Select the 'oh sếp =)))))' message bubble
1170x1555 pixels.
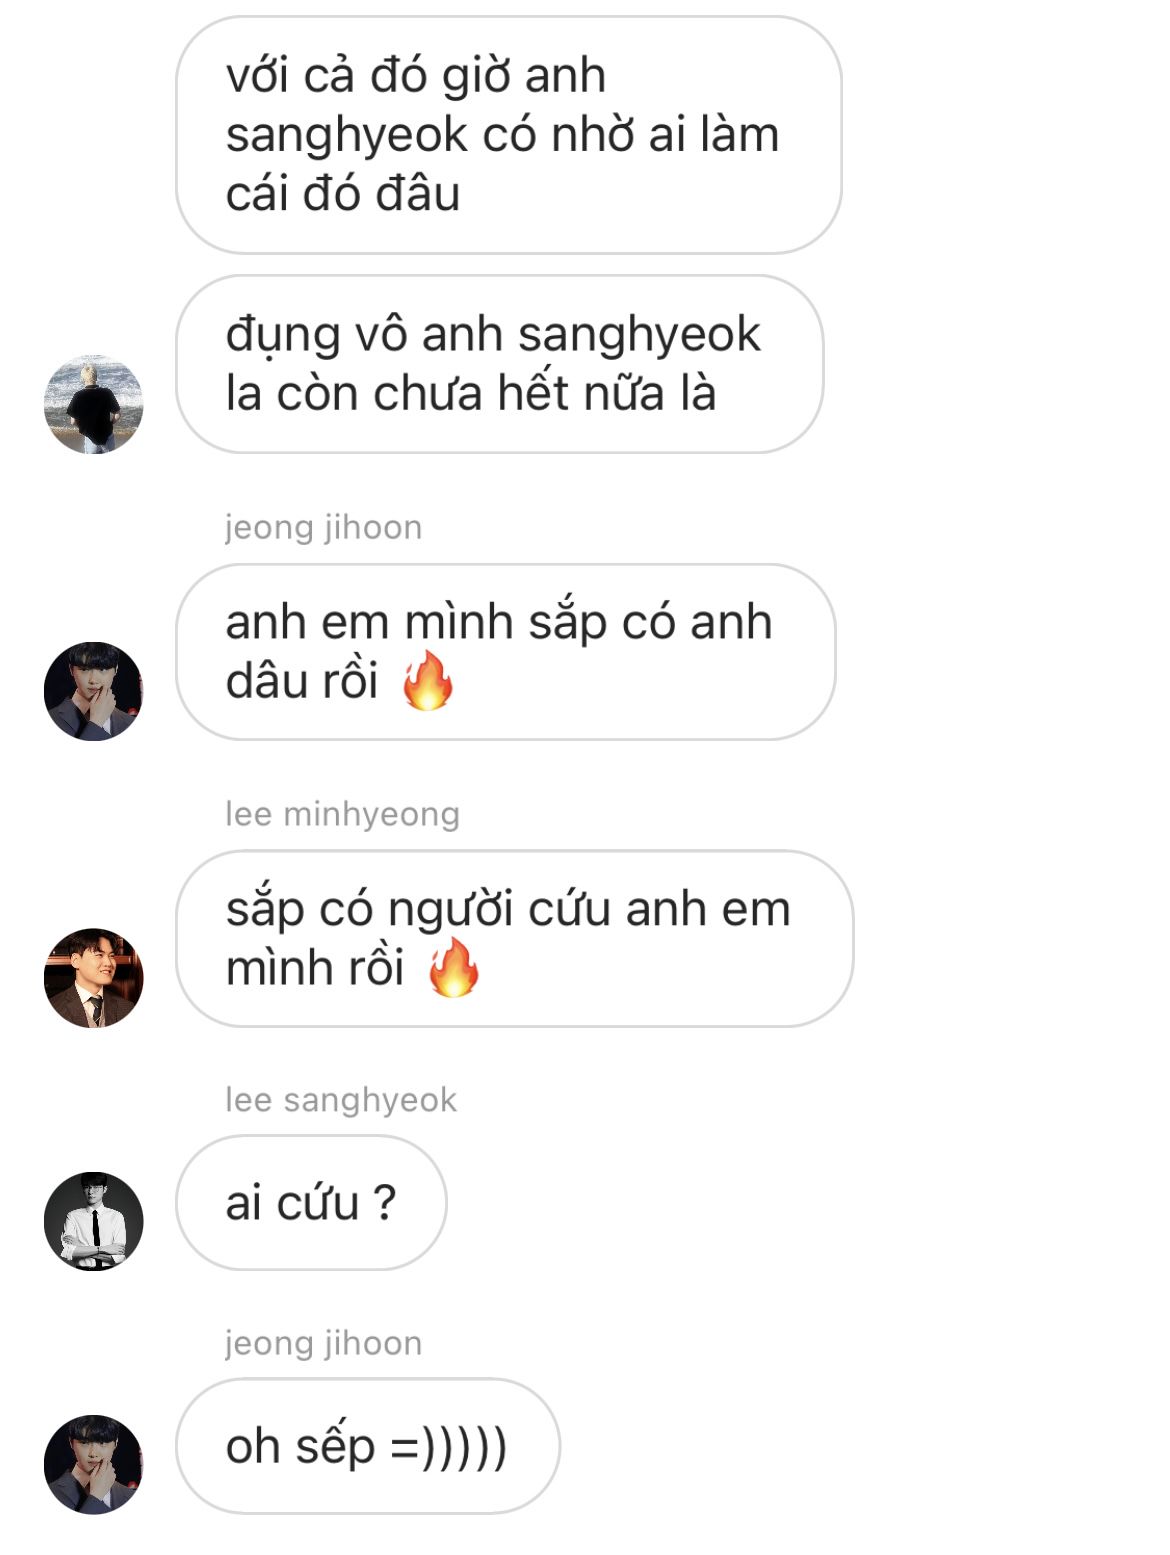pyautogui.click(x=368, y=1446)
